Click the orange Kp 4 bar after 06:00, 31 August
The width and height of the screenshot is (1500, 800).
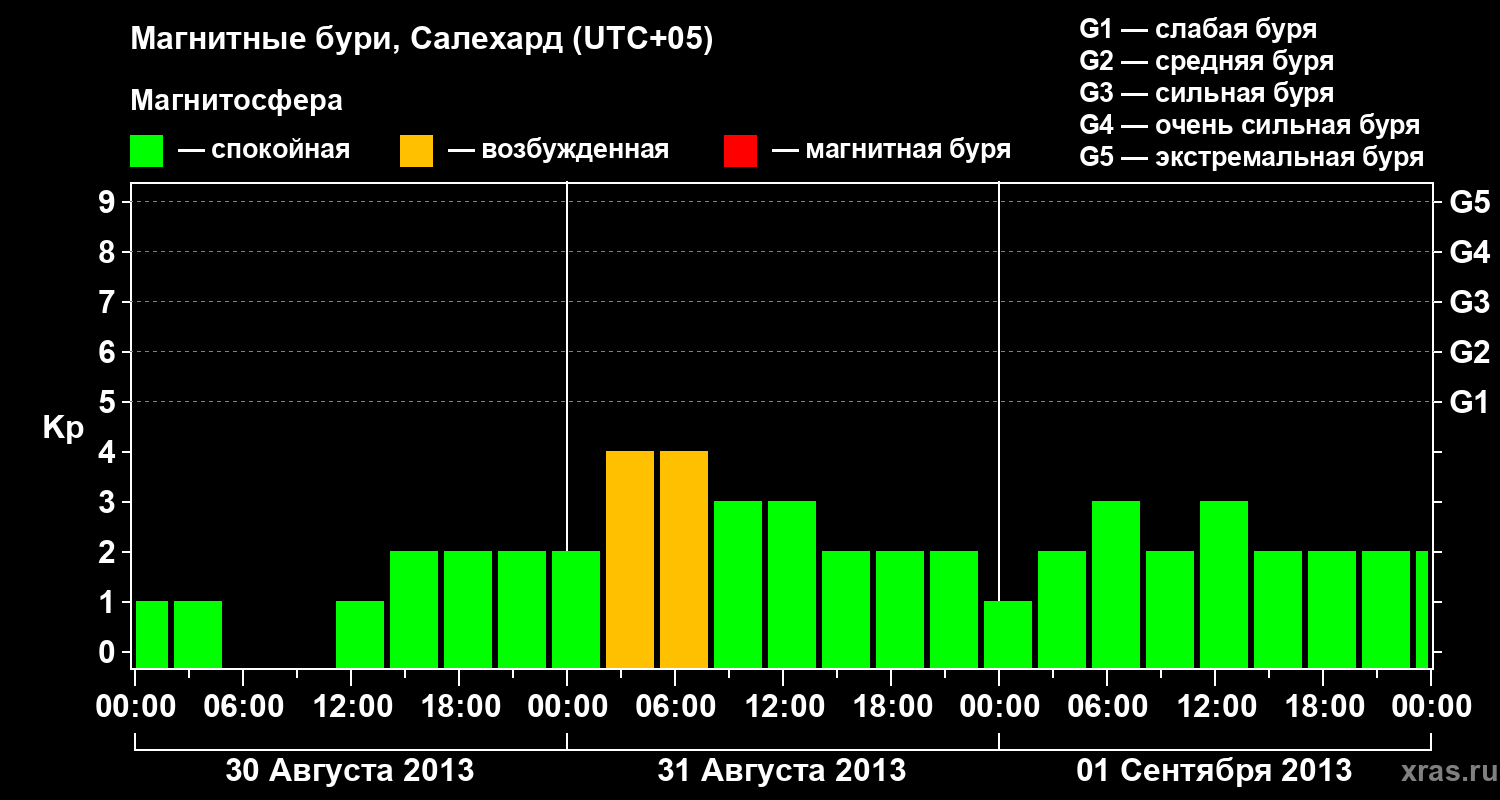(684, 559)
